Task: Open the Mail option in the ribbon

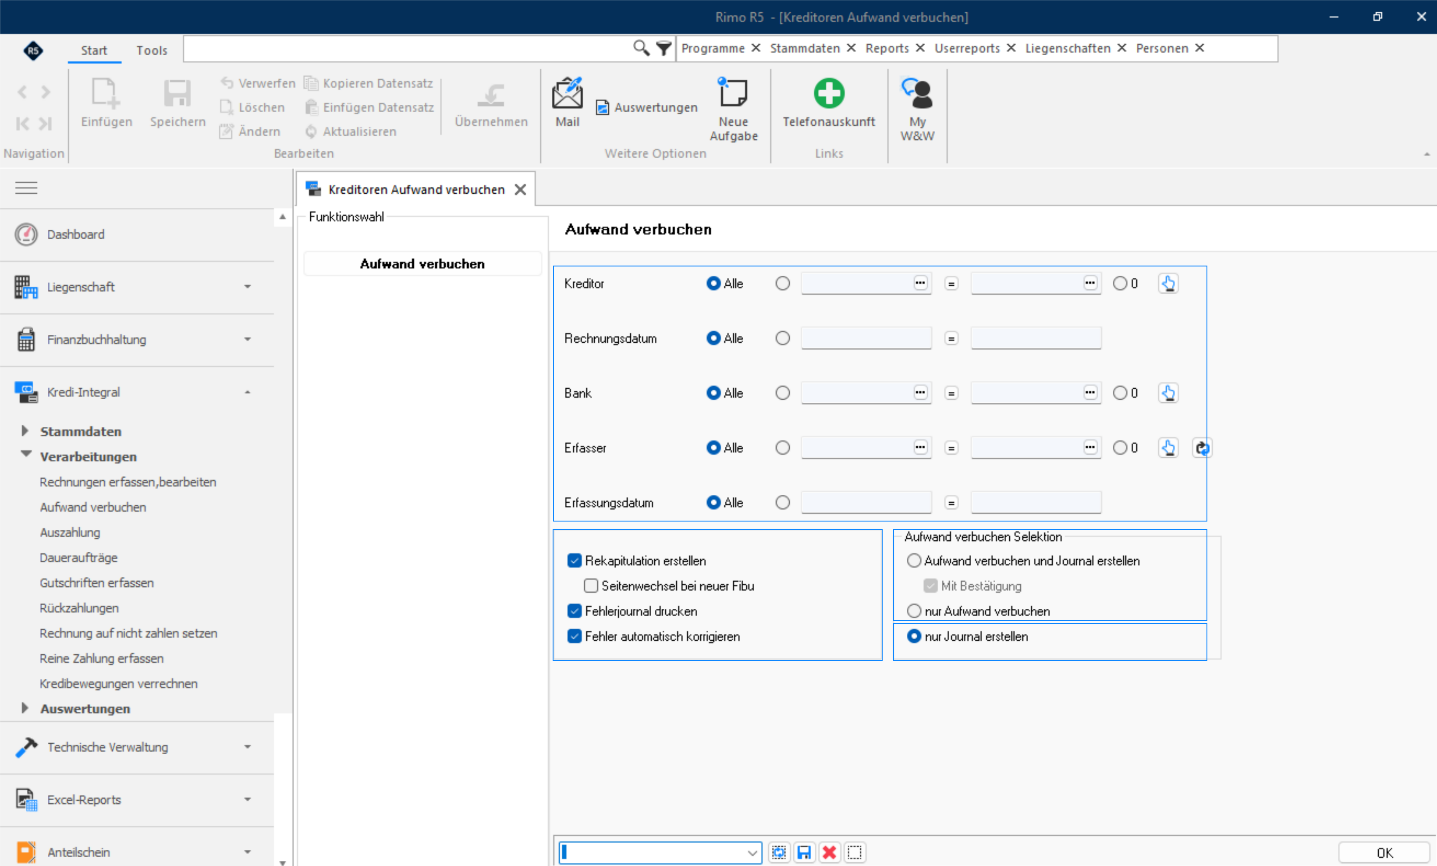Action: [567, 103]
